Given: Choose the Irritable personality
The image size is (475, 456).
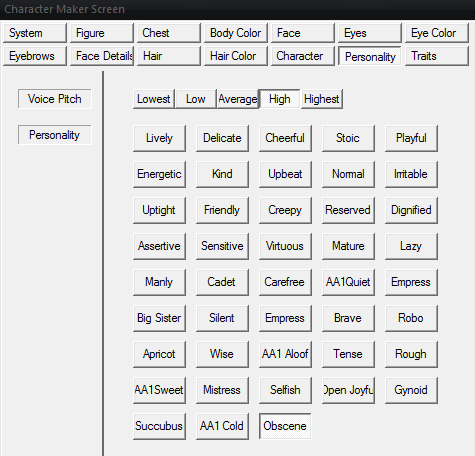Looking at the screenshot, I should click(411, 174).
